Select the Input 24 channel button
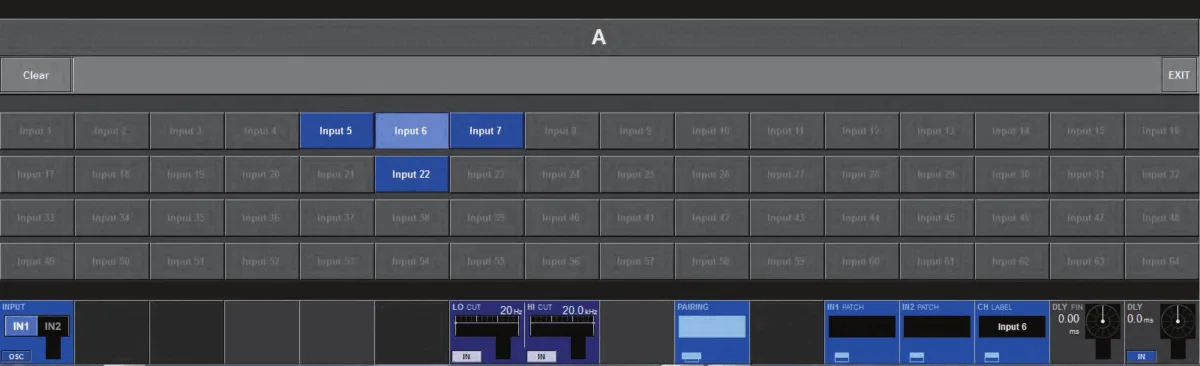Screen dimensions: 1200x366 click(x=561, y=175)
